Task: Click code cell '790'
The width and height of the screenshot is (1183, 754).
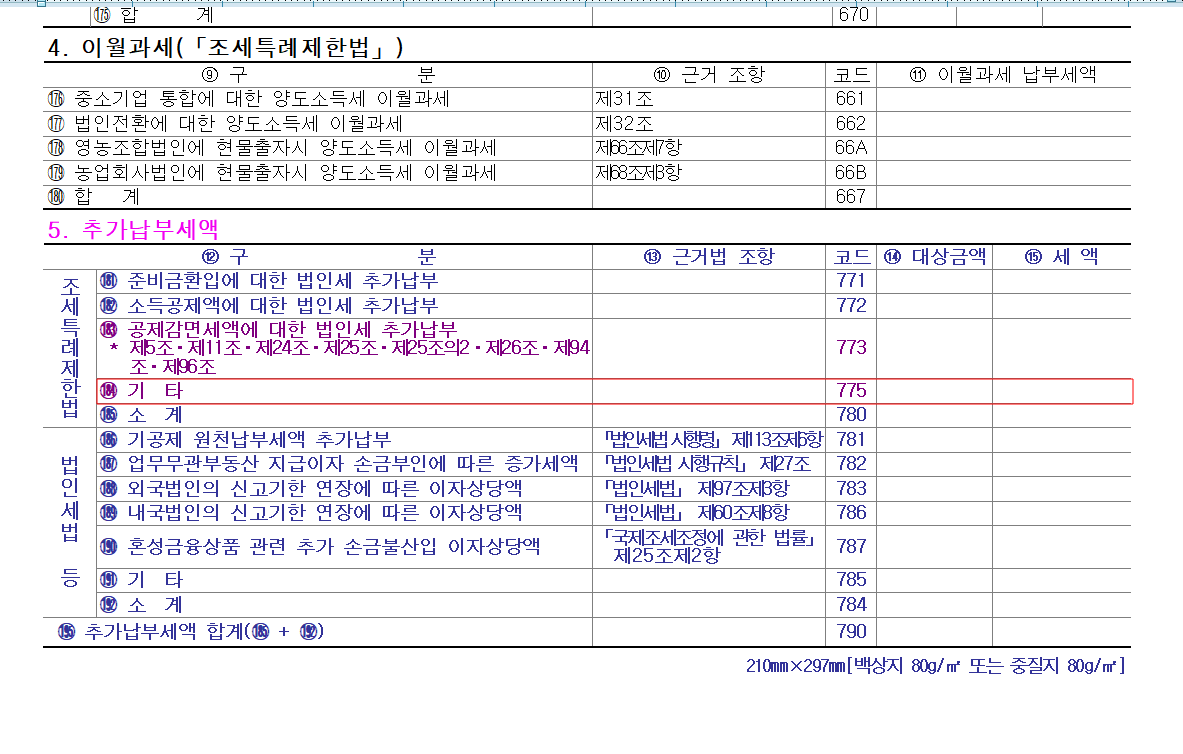Action: 851,632
